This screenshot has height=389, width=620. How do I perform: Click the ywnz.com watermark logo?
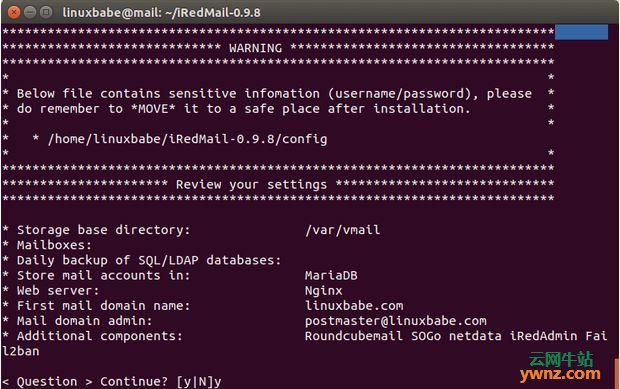(560, 367)
